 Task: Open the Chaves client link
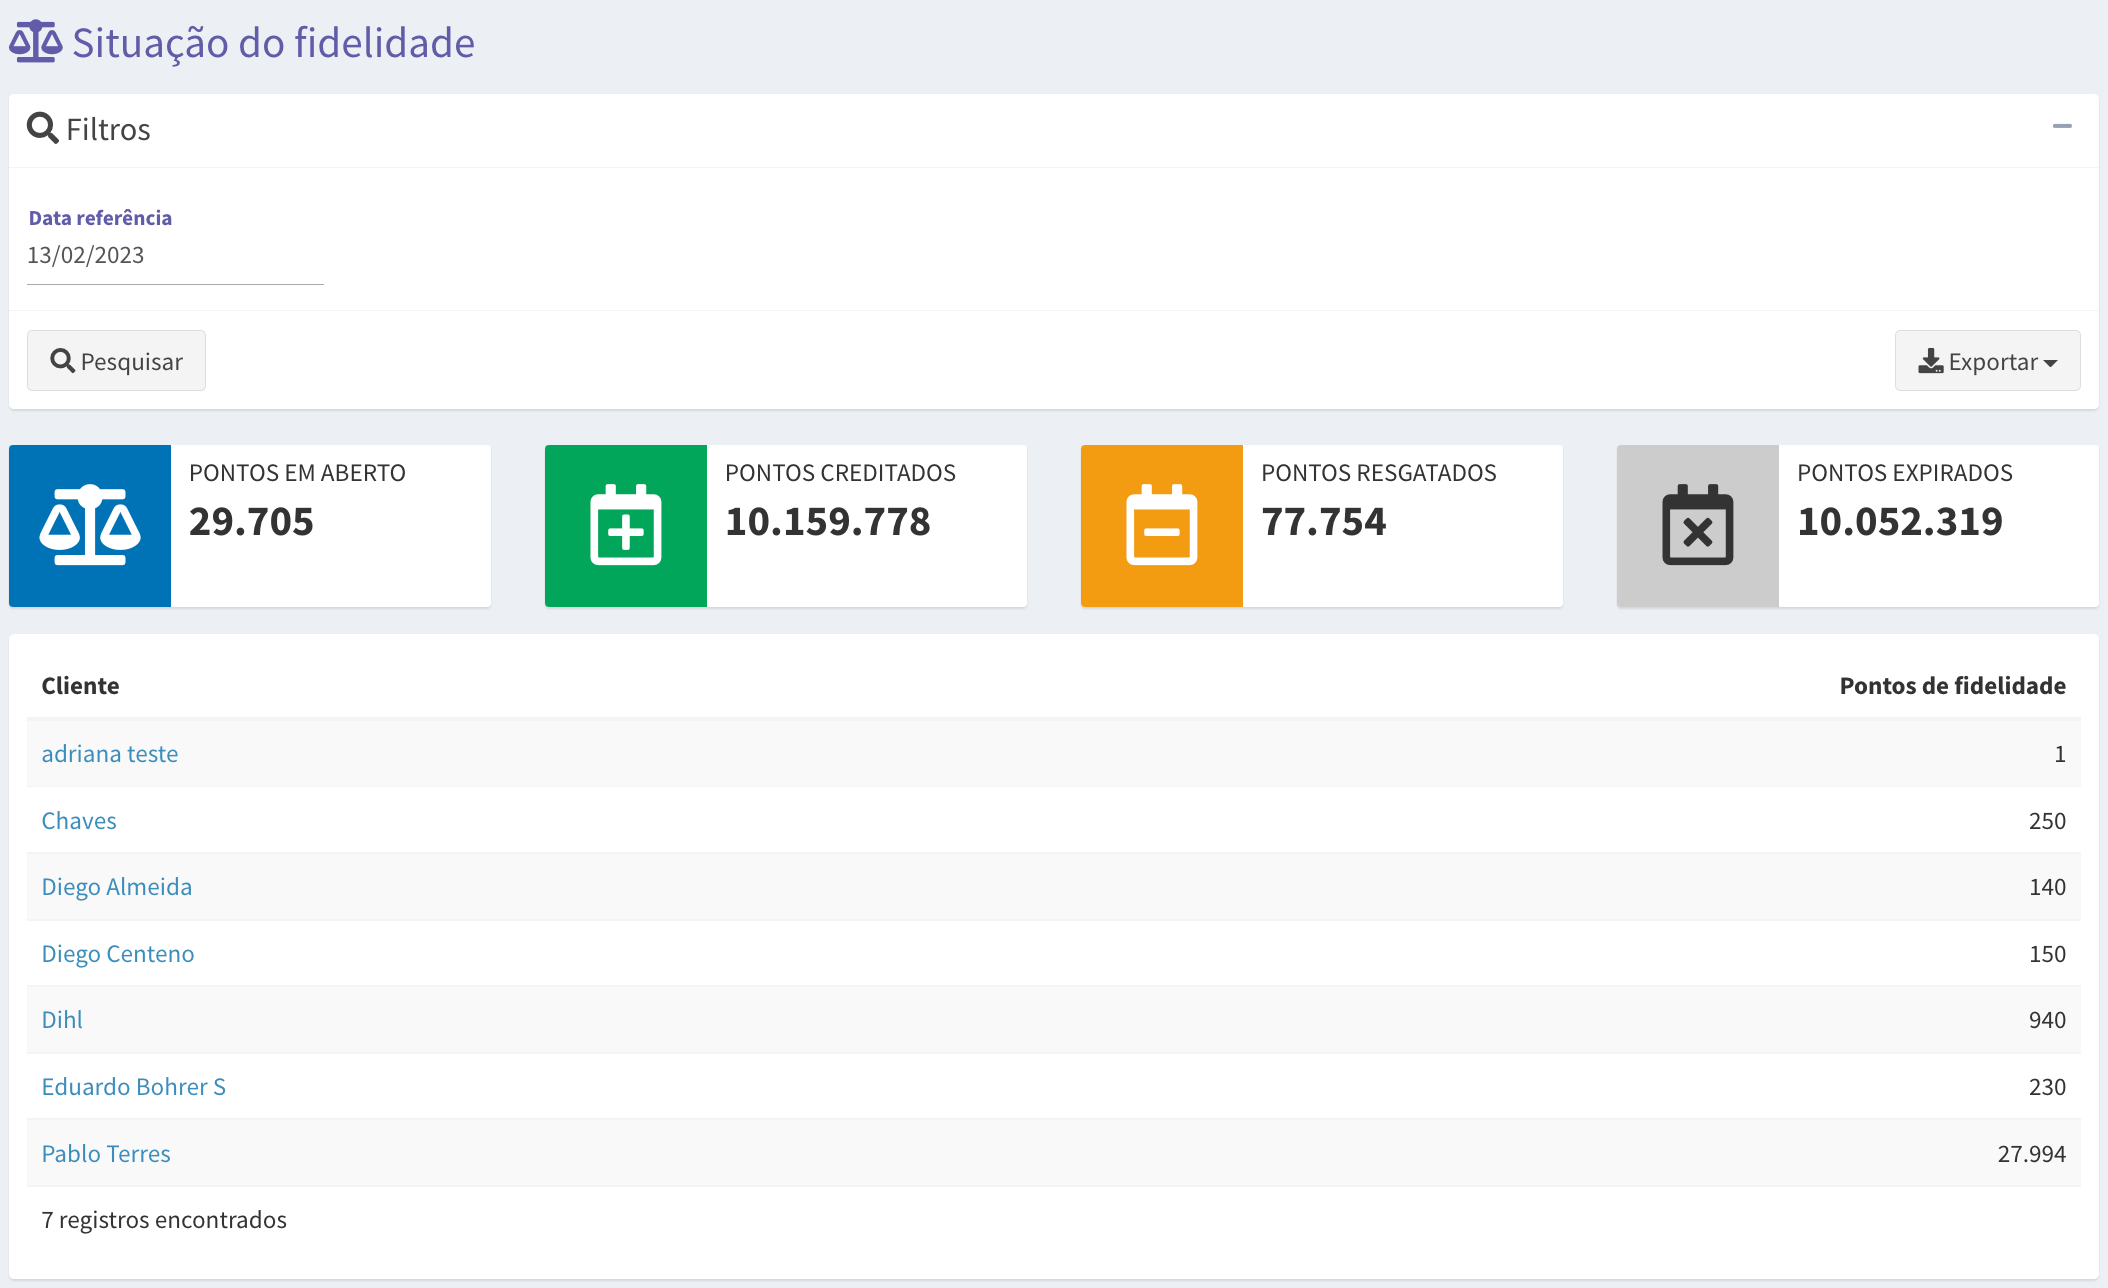point(79,821)
